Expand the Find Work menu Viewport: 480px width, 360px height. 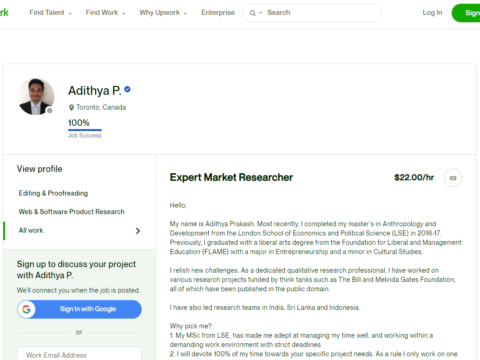pos(105,13)
